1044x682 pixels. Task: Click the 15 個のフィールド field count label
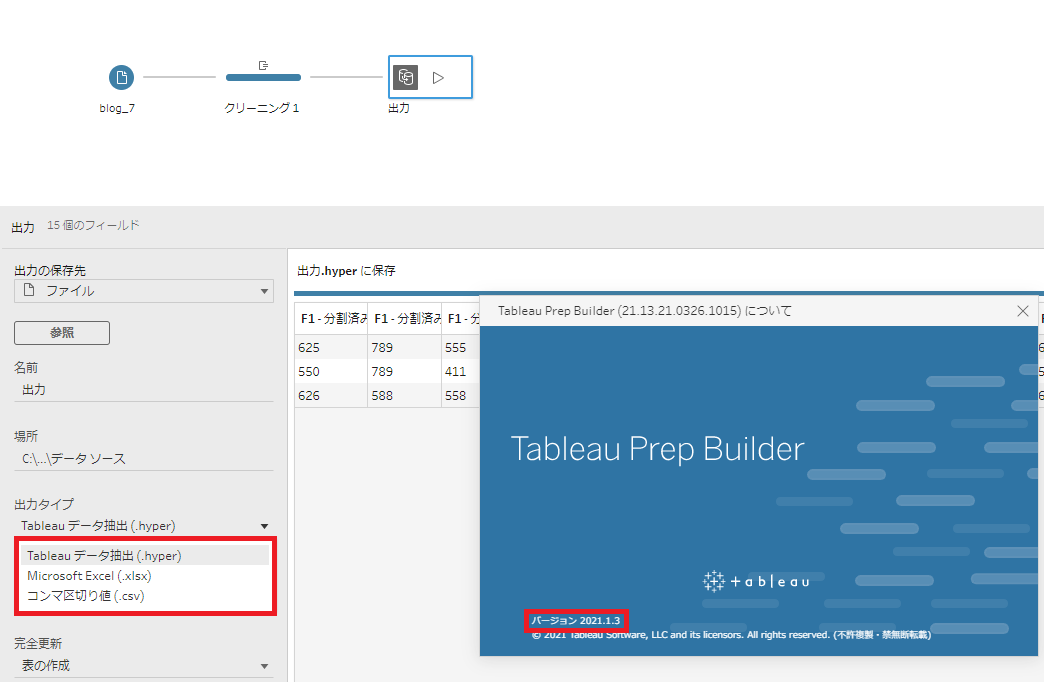(93, 226)
